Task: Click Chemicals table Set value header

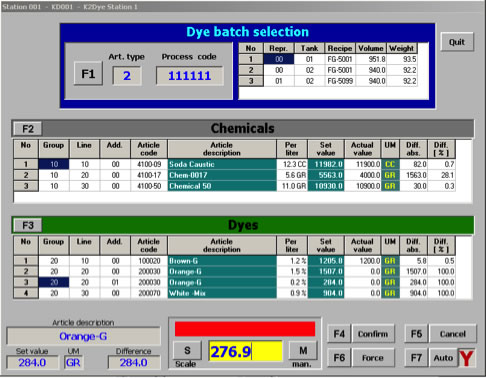Action: [326, 149]
